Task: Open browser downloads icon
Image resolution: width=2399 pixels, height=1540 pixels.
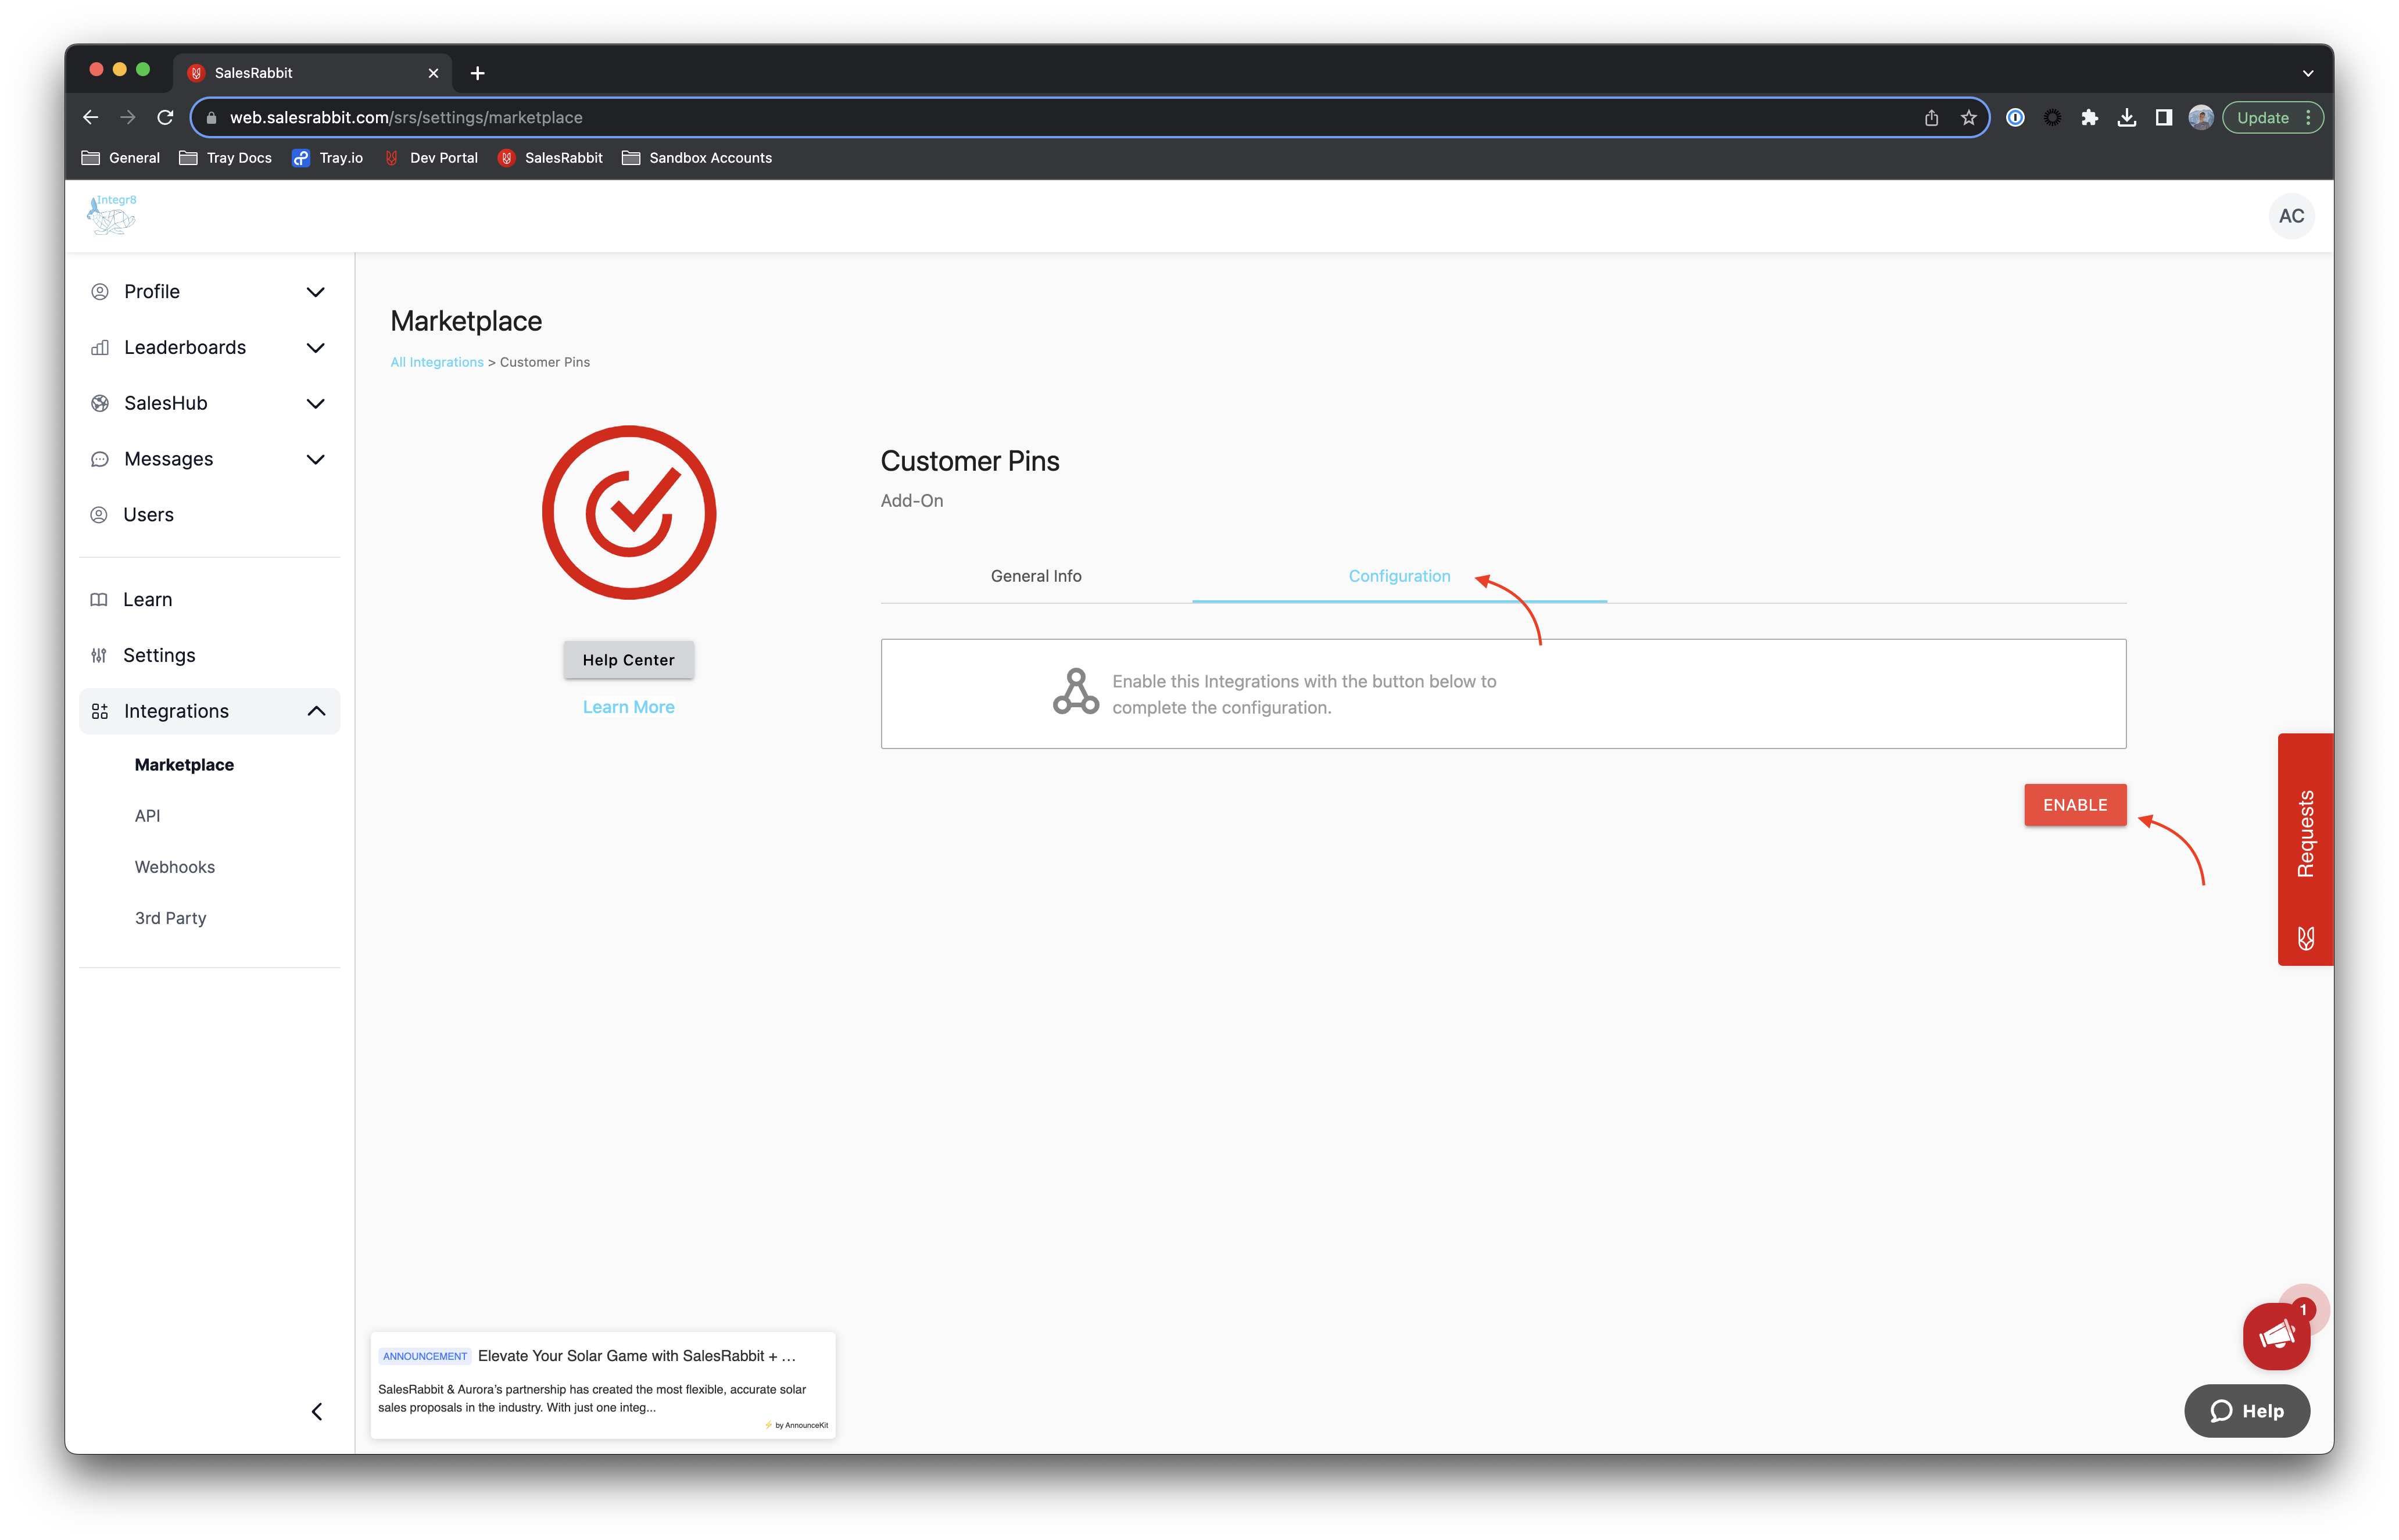Action: (x=2126, y=118)
